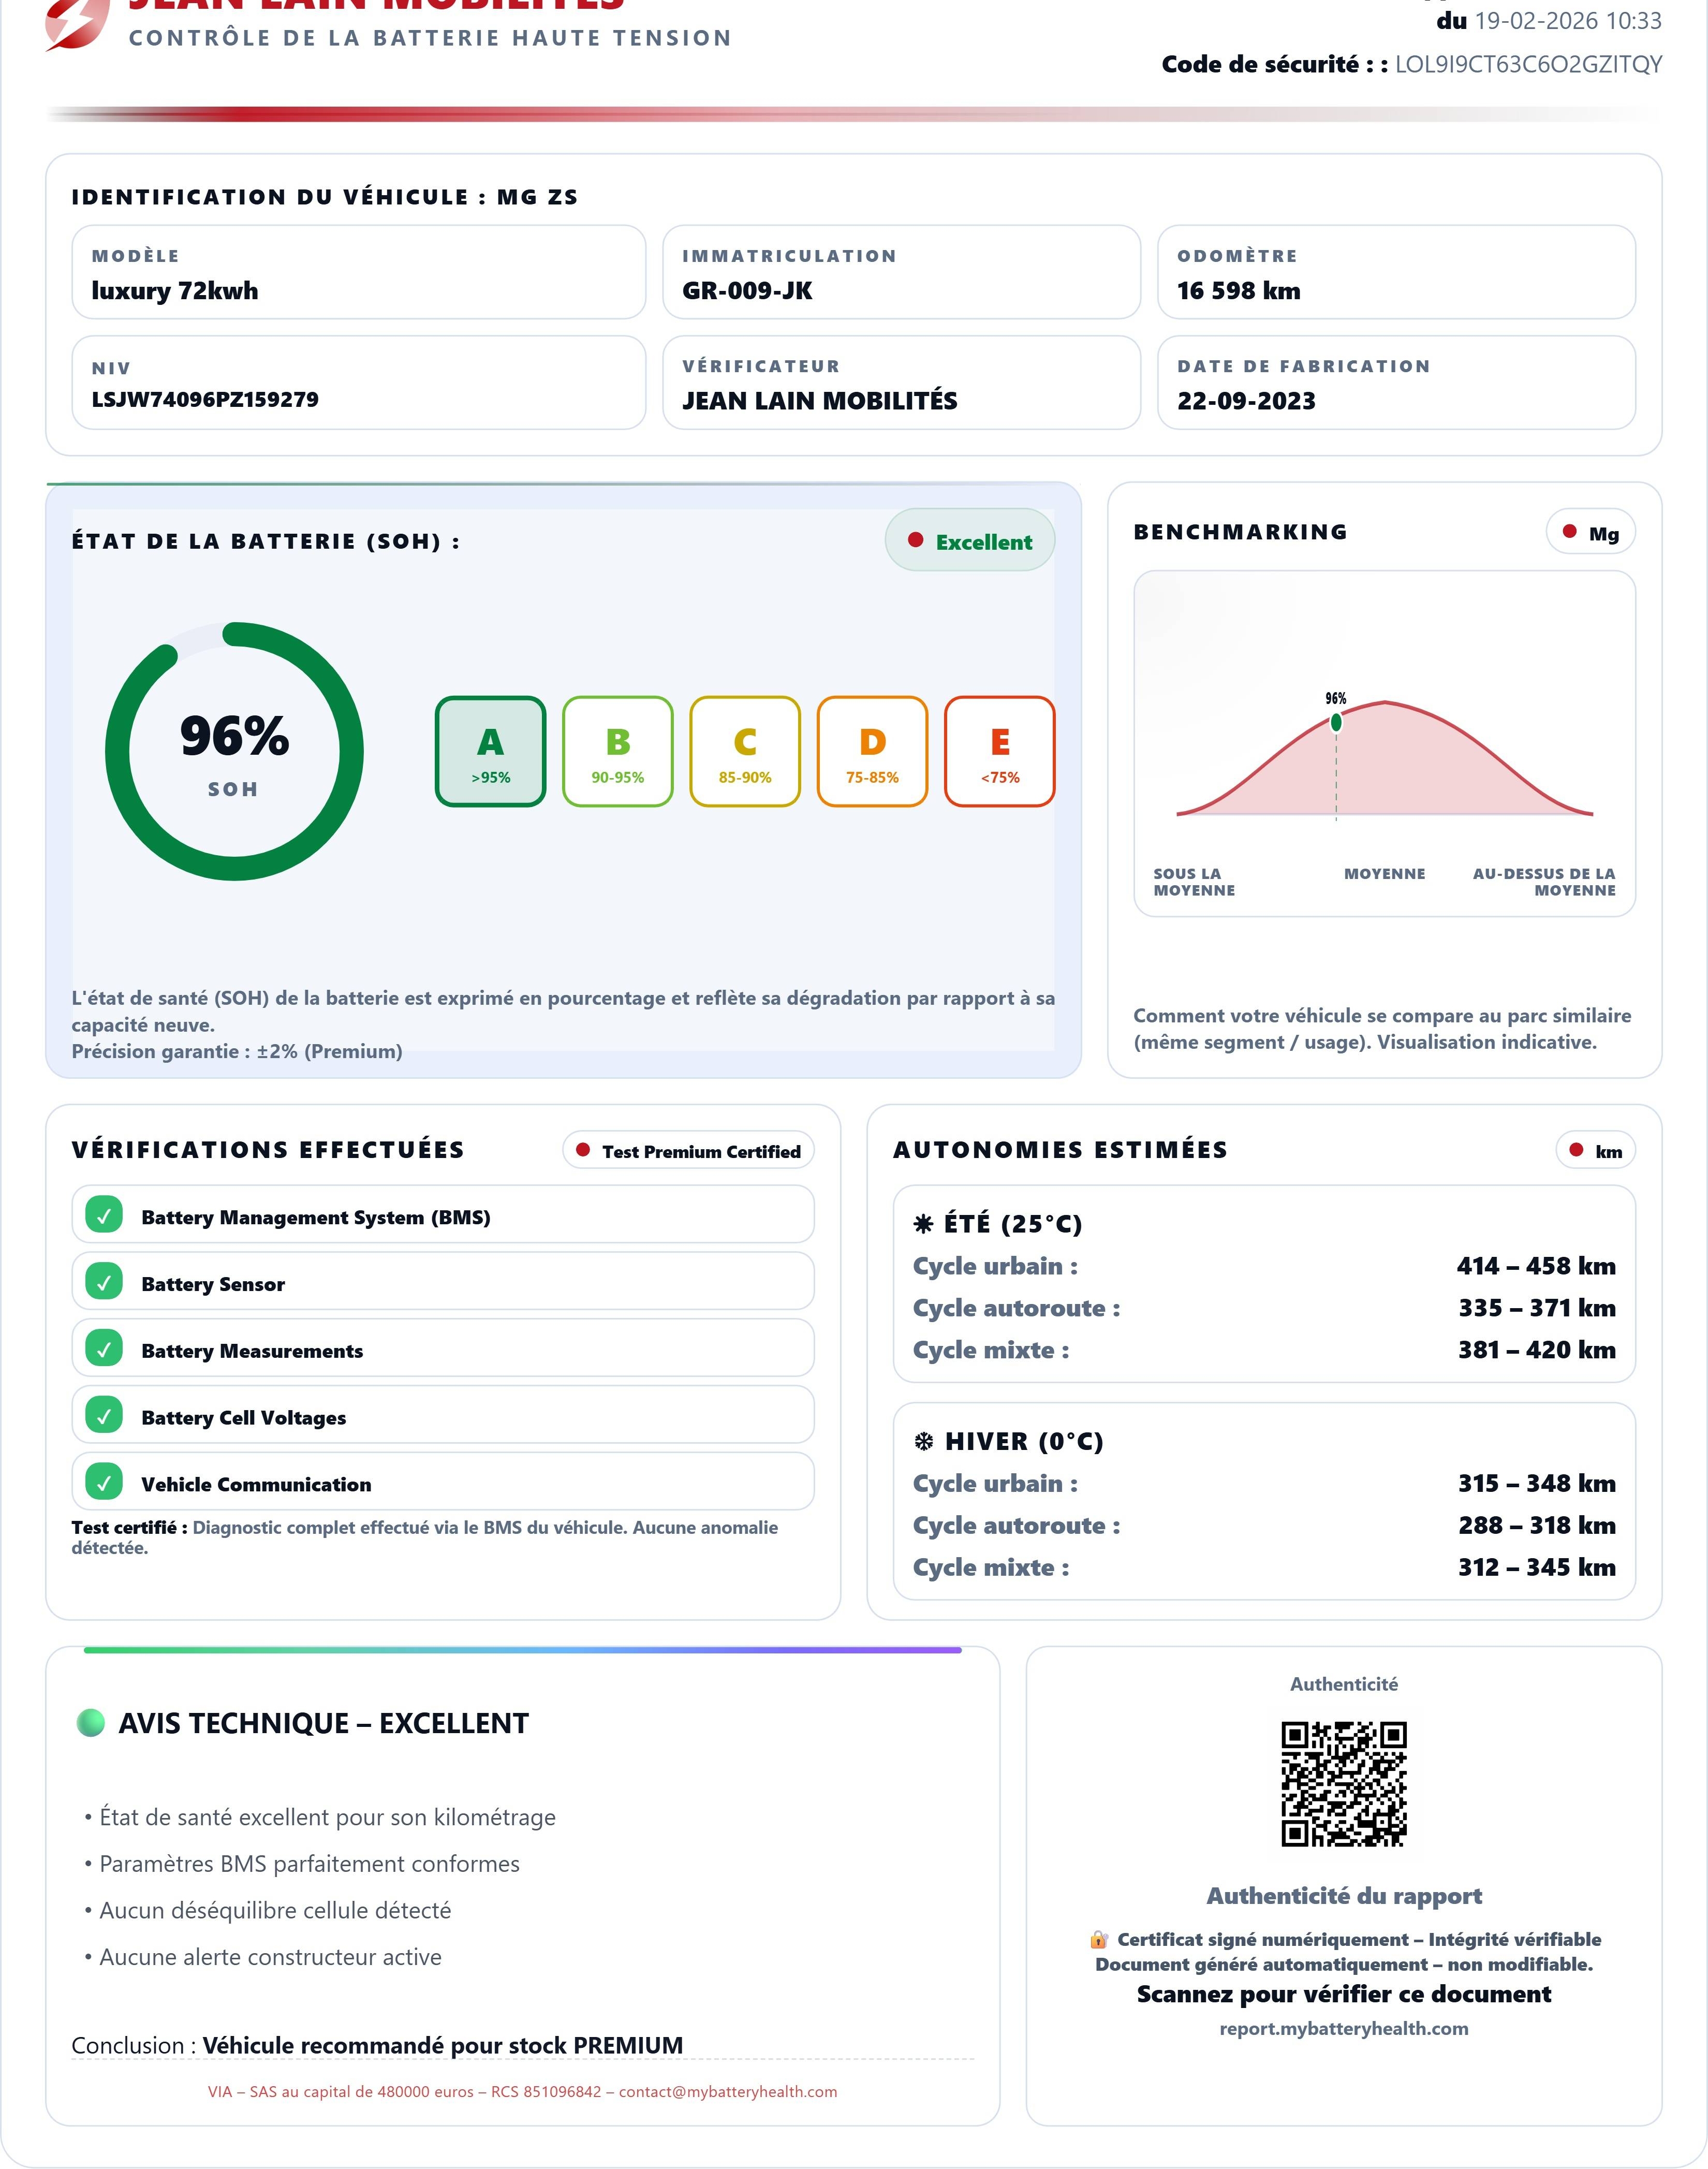Viewport: 1708px width, 2169px height.
Task: Select the grade C 85-90% box
Action: 745,752
